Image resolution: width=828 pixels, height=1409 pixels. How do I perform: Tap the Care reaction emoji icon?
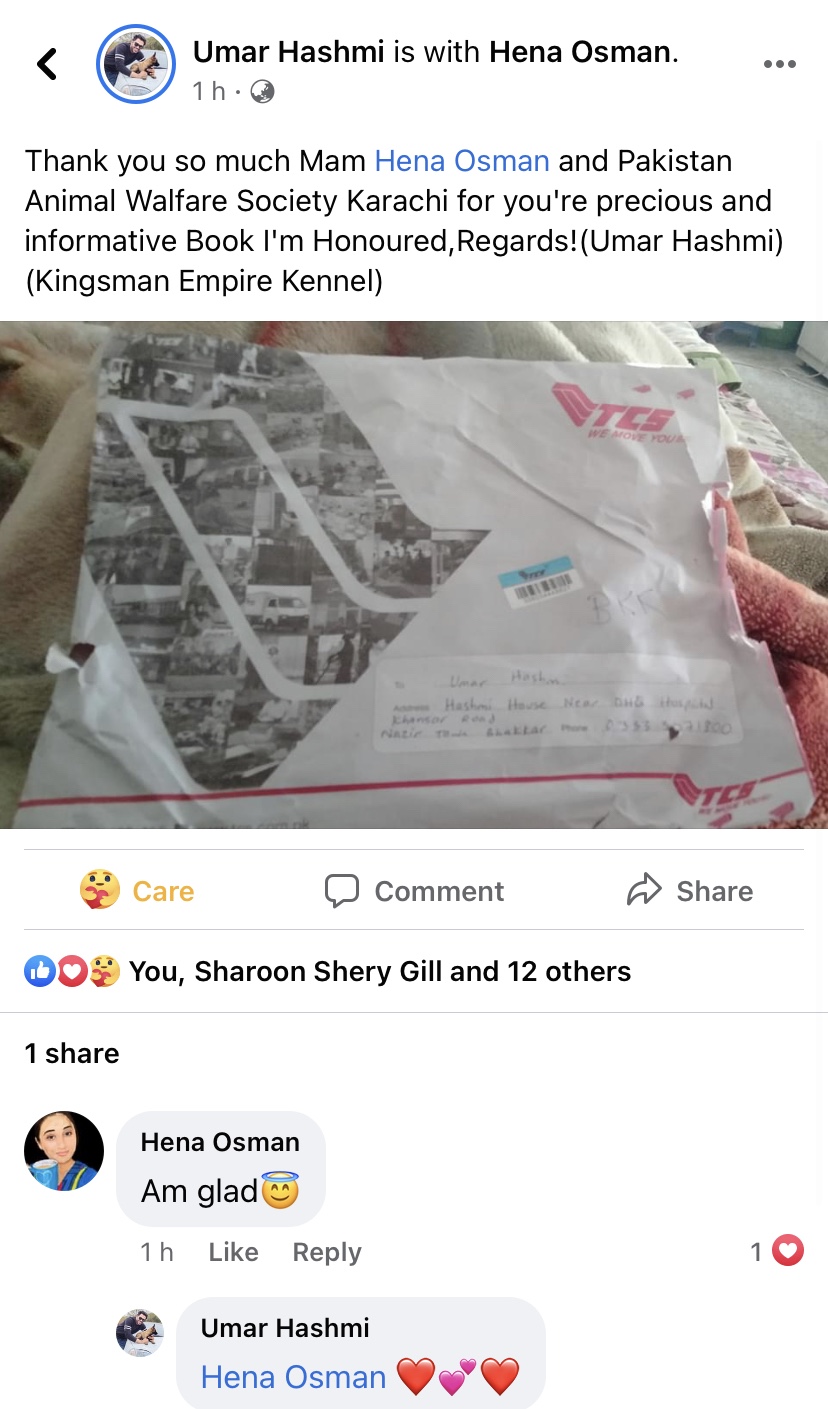(x=100, y=890)
